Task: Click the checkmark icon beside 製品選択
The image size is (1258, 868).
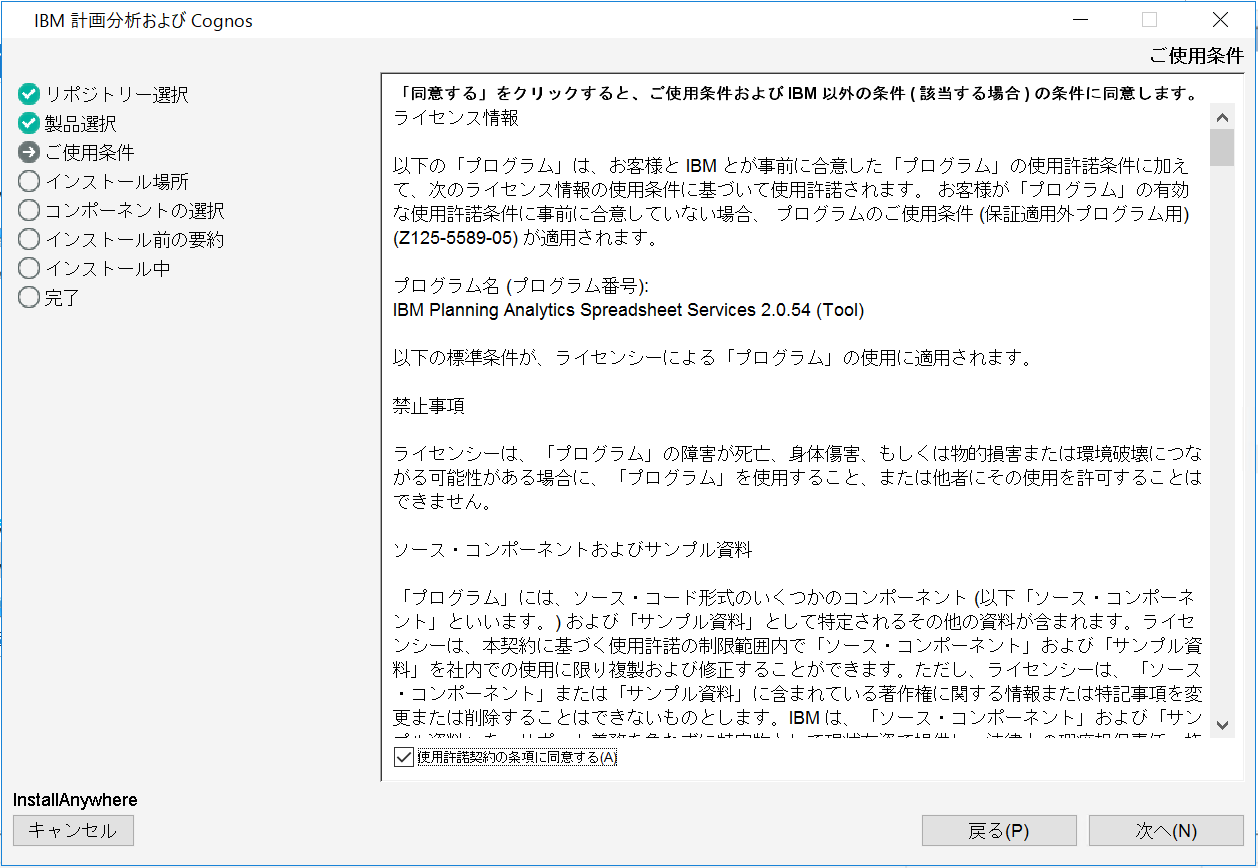Action: pos(29,124)
